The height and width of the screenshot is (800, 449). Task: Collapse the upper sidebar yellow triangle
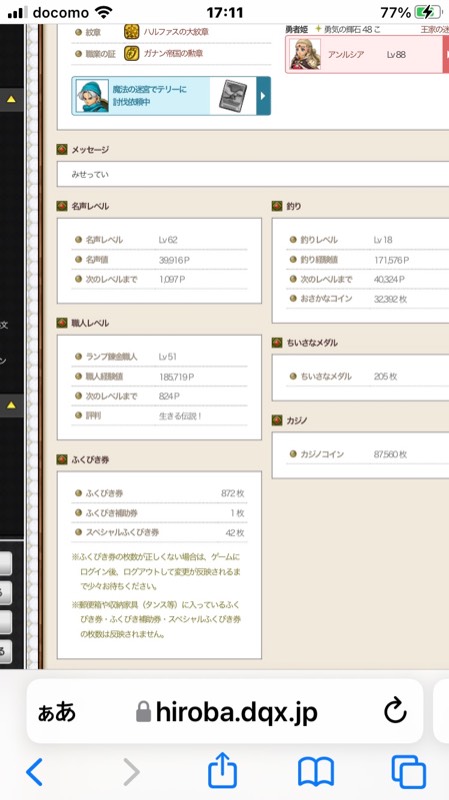pyautogui.click(x=11, y=99)
